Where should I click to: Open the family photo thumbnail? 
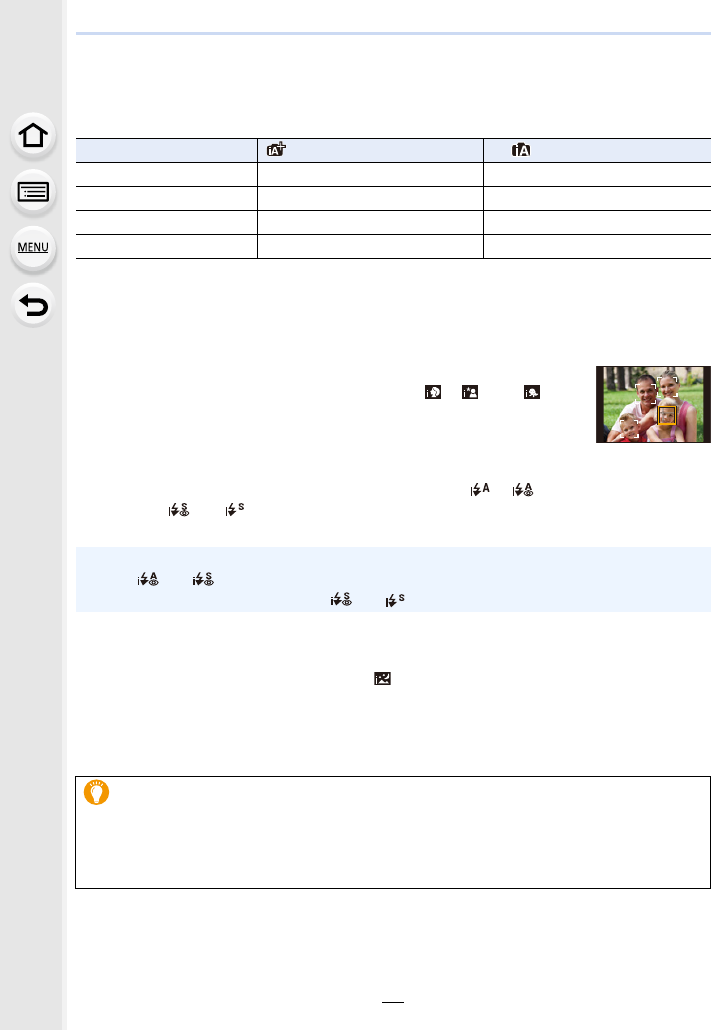(x=653, y=405)
